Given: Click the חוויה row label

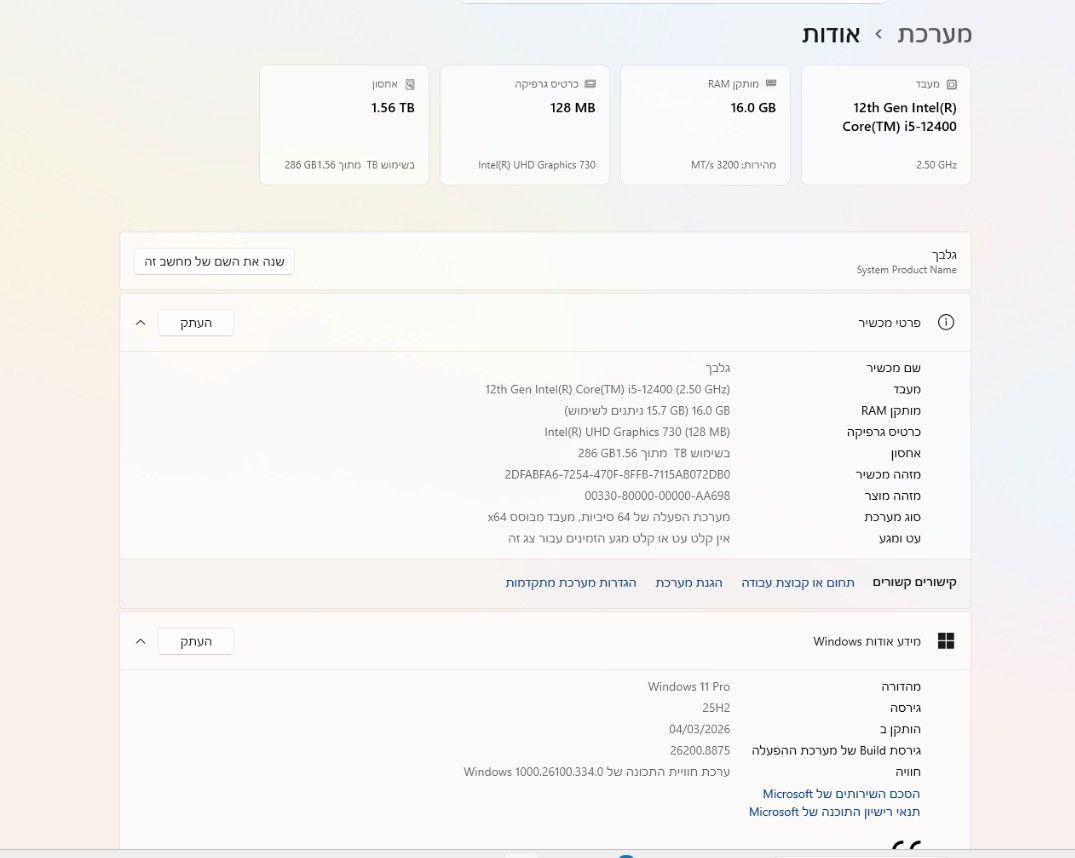Looking at the screenshot, I should click(x=908, y=772).
